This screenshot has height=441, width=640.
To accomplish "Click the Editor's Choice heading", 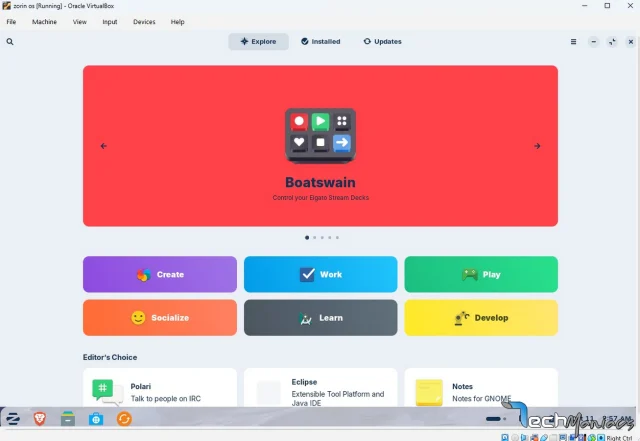I will coord(110,357).
